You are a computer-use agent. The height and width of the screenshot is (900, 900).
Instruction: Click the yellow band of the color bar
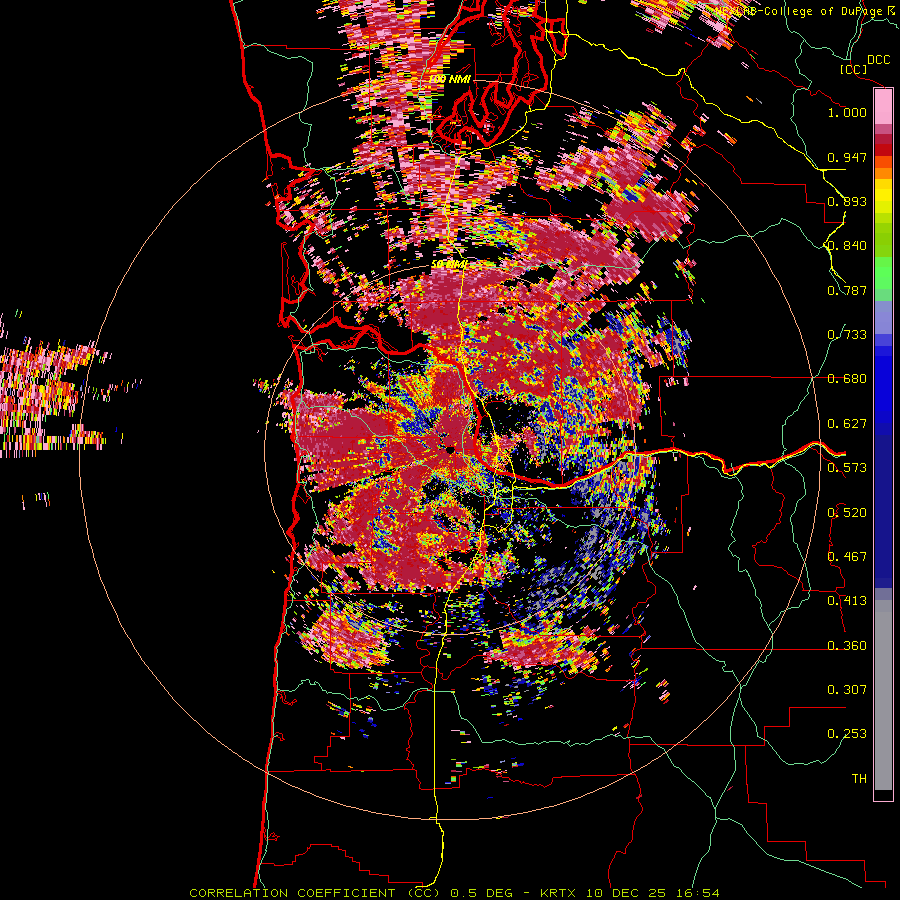pyautogui.click(x=883, y=196)
